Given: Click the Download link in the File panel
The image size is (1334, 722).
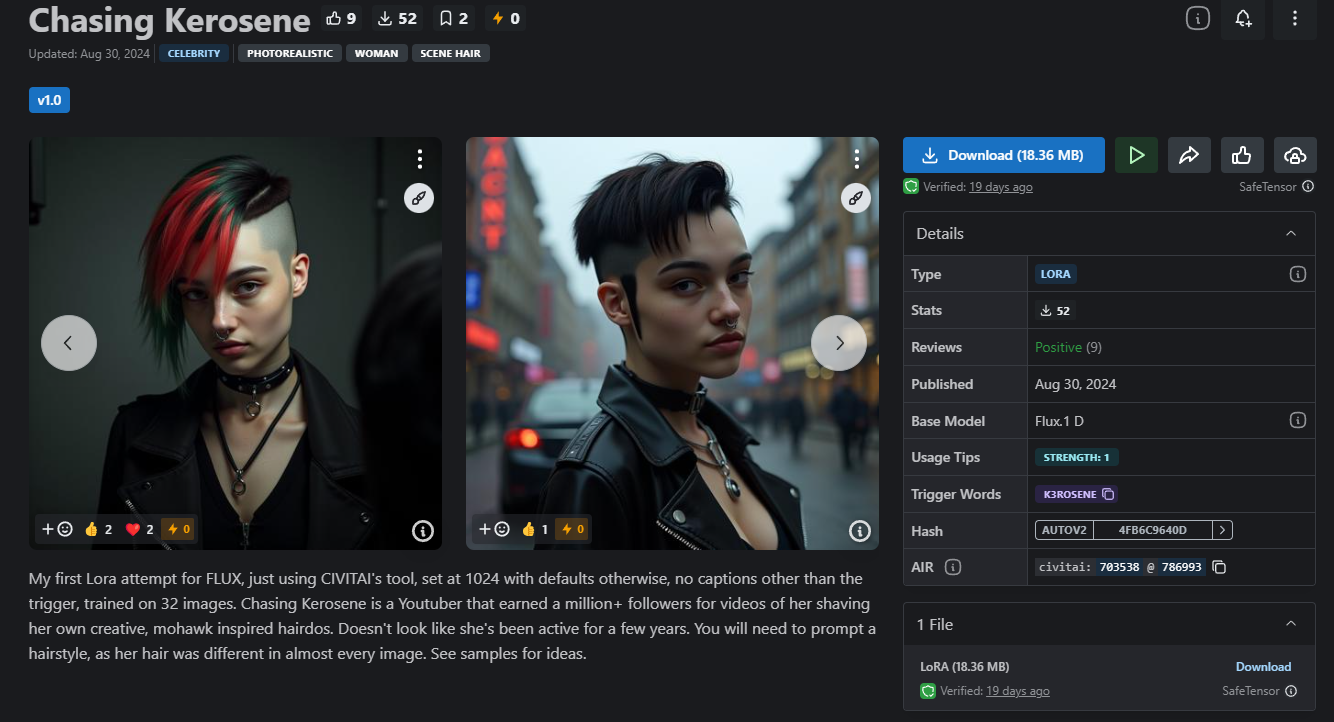Looking at the screenshot, I should point(1263,667).
